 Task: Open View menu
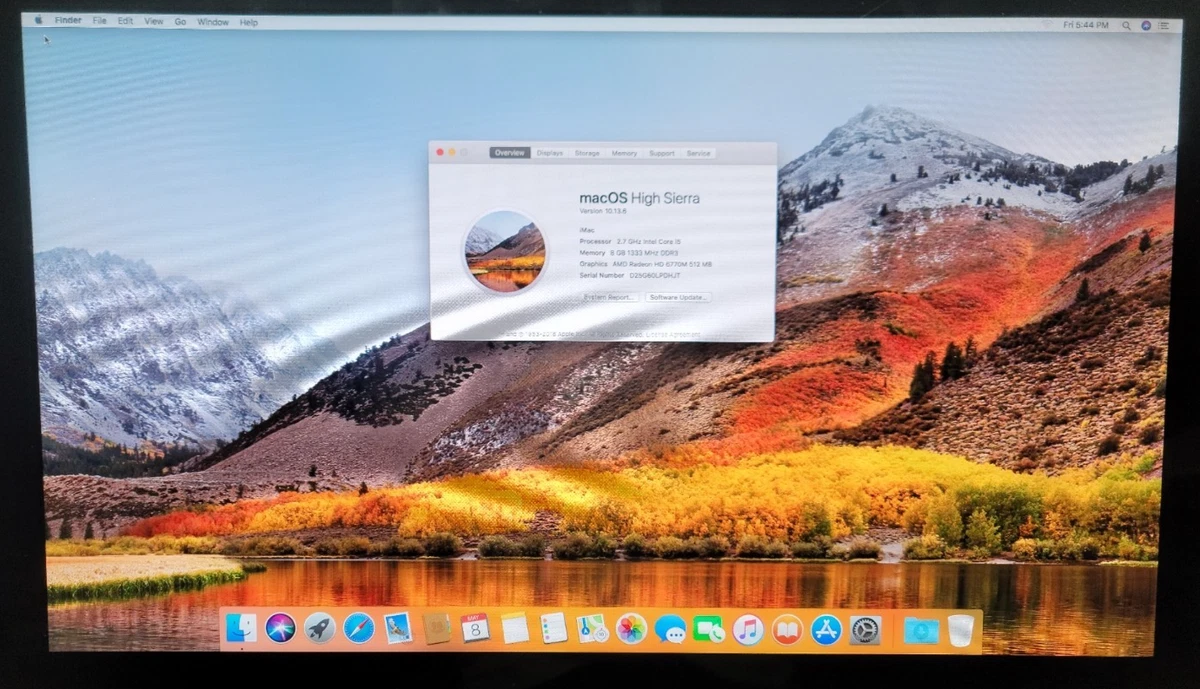tap(154, 21)
